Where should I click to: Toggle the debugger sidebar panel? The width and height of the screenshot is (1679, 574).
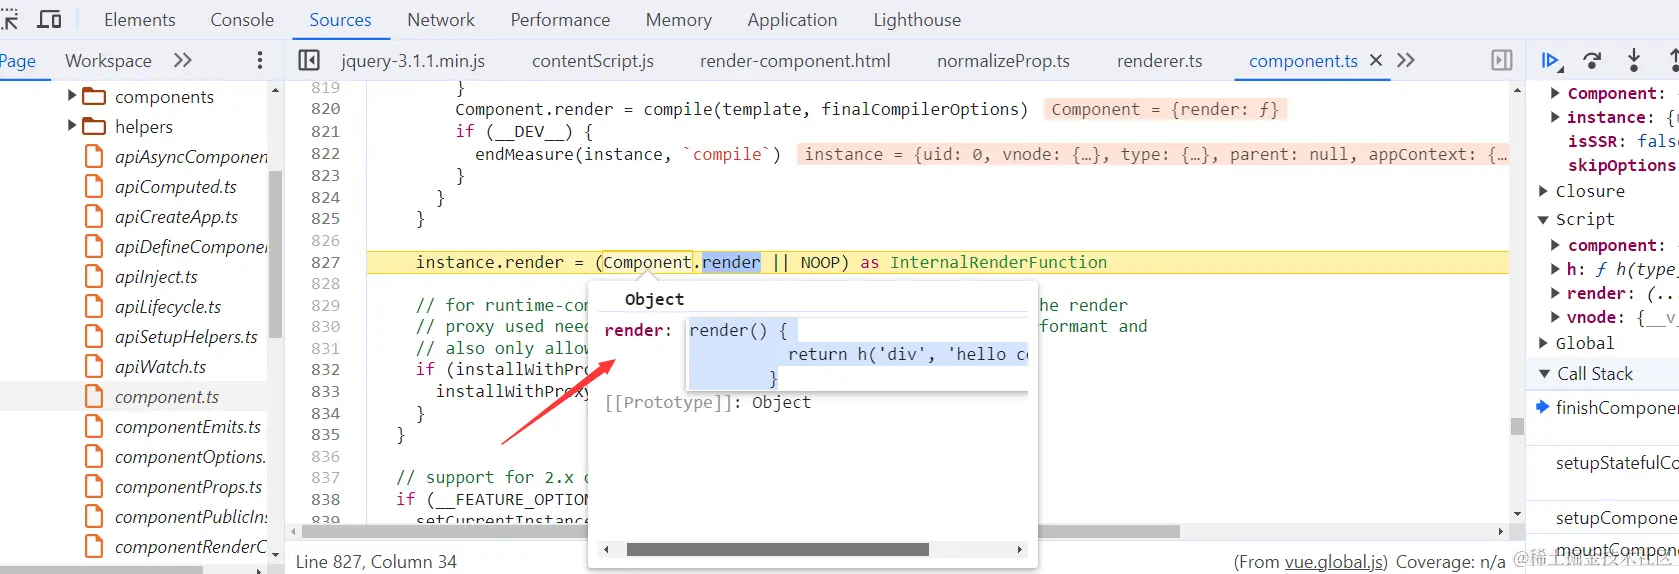1502,60
